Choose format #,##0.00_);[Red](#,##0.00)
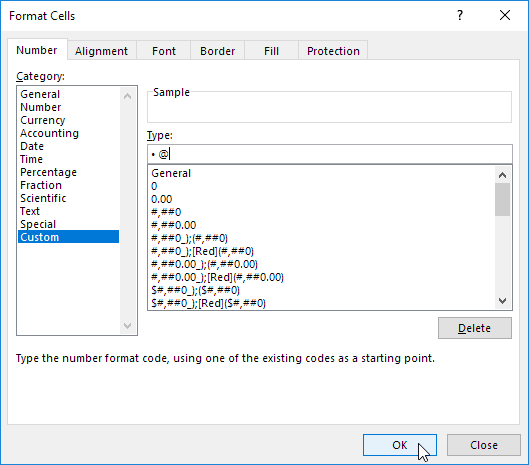Screen dimensions: 529x465 point(322,277)
